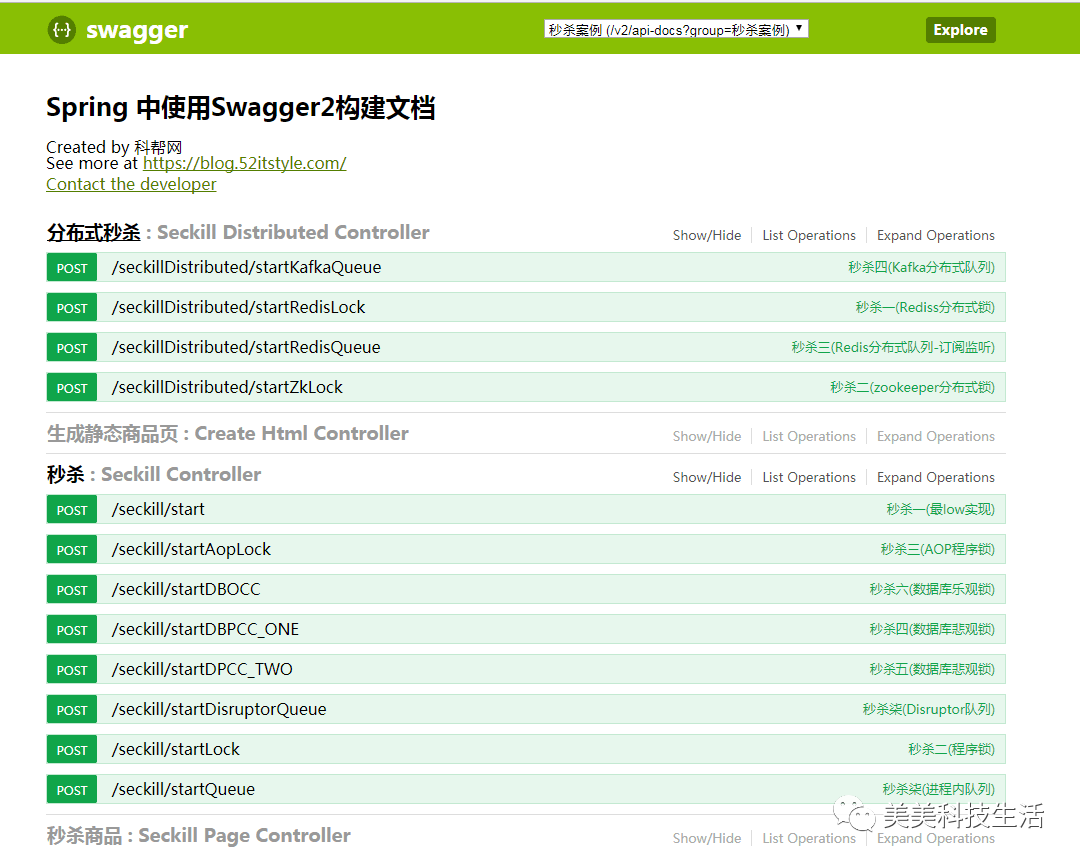The image size is (1080, 864).
Task: Click List Operations for Create Html Controller
Action: [809, 436]
